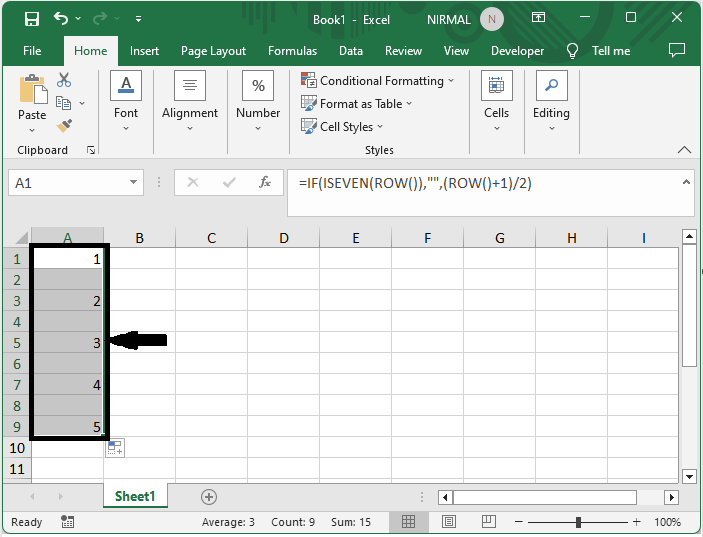Select column B header
This screenshot has height=537, width=703.
(x=139, y=238)
